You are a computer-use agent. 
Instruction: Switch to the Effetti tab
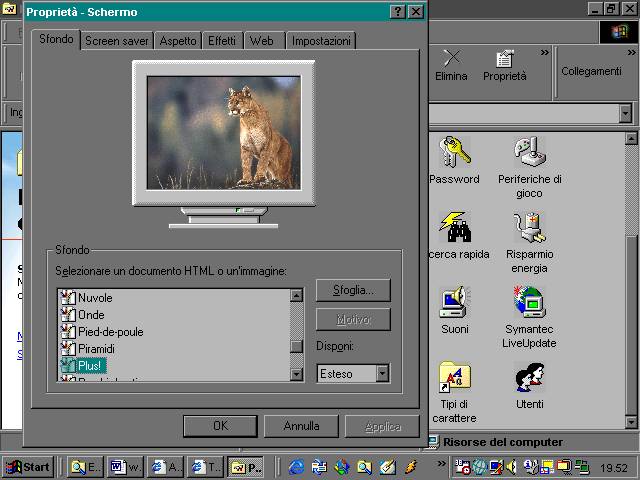coord(222,41)
